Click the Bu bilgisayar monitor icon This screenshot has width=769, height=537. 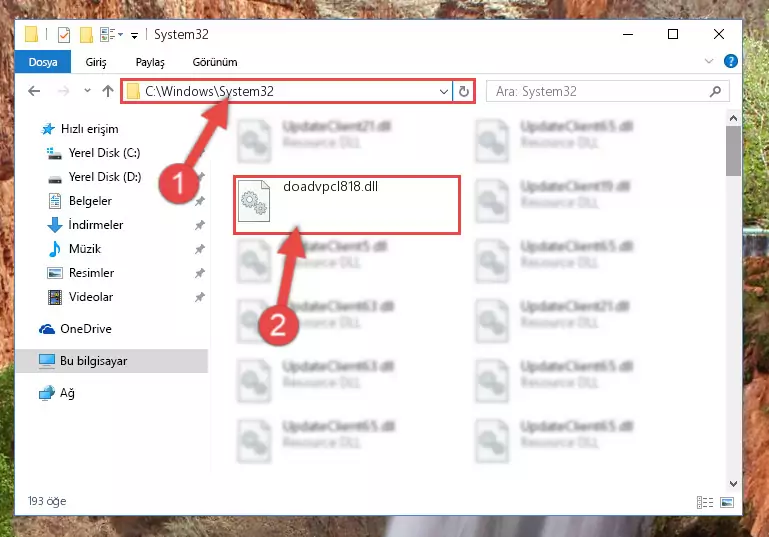[47, 361]
